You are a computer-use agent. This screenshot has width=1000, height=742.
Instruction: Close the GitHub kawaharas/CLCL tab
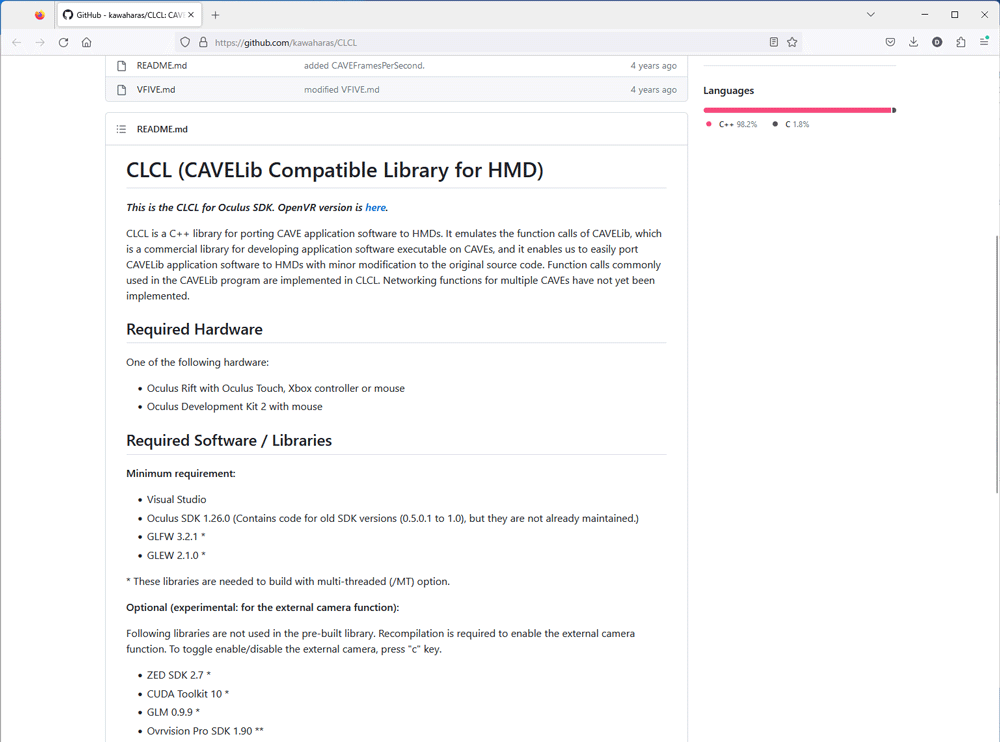click(x=191, y=15)
